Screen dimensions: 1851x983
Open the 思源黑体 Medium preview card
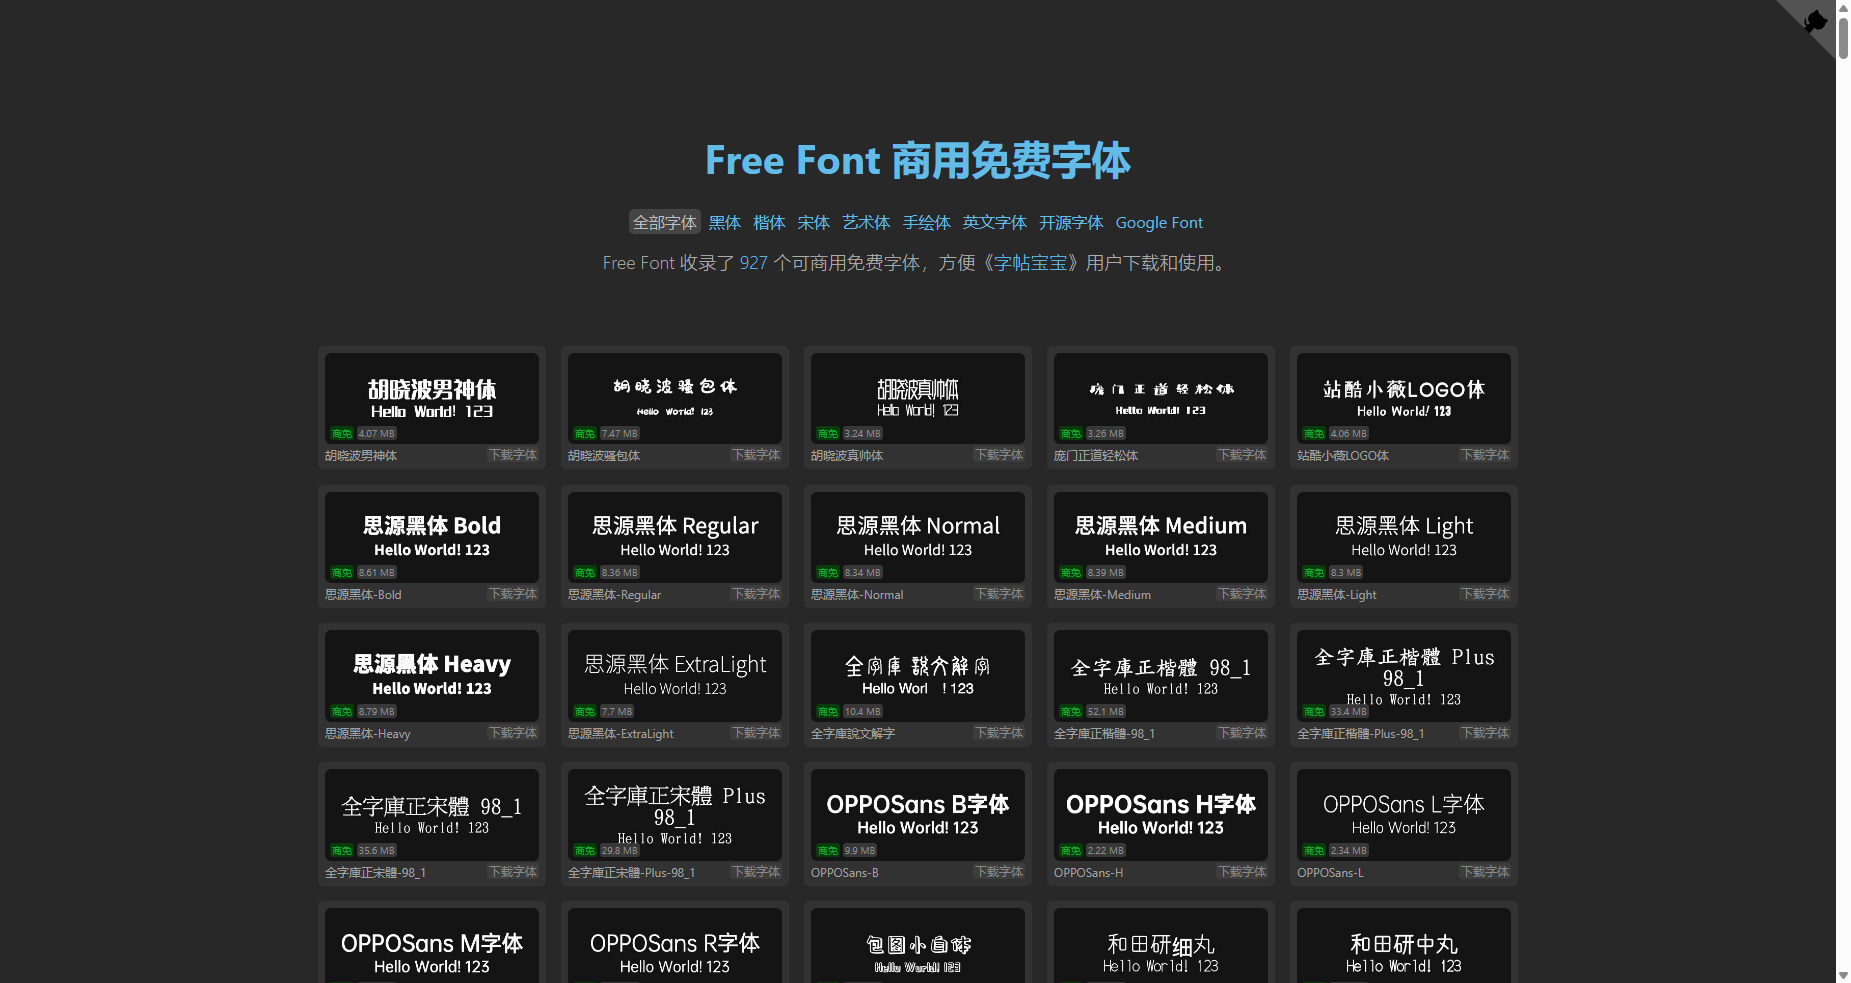click(1161, 537)
